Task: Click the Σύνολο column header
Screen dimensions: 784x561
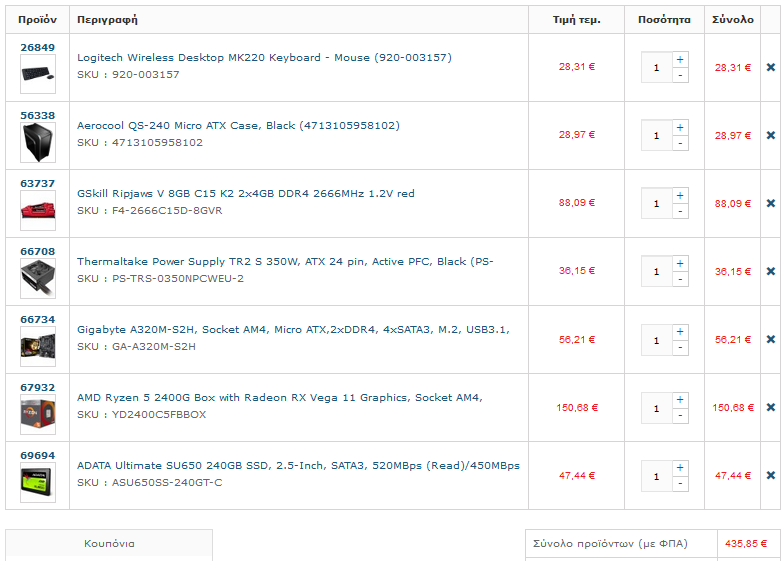Action: (x=732, y=20)
